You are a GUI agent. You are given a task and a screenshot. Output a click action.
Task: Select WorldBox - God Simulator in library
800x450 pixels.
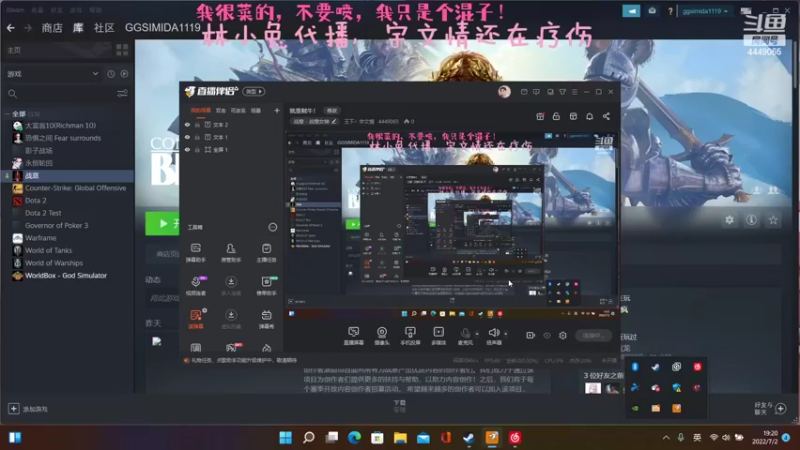(66, 276)
